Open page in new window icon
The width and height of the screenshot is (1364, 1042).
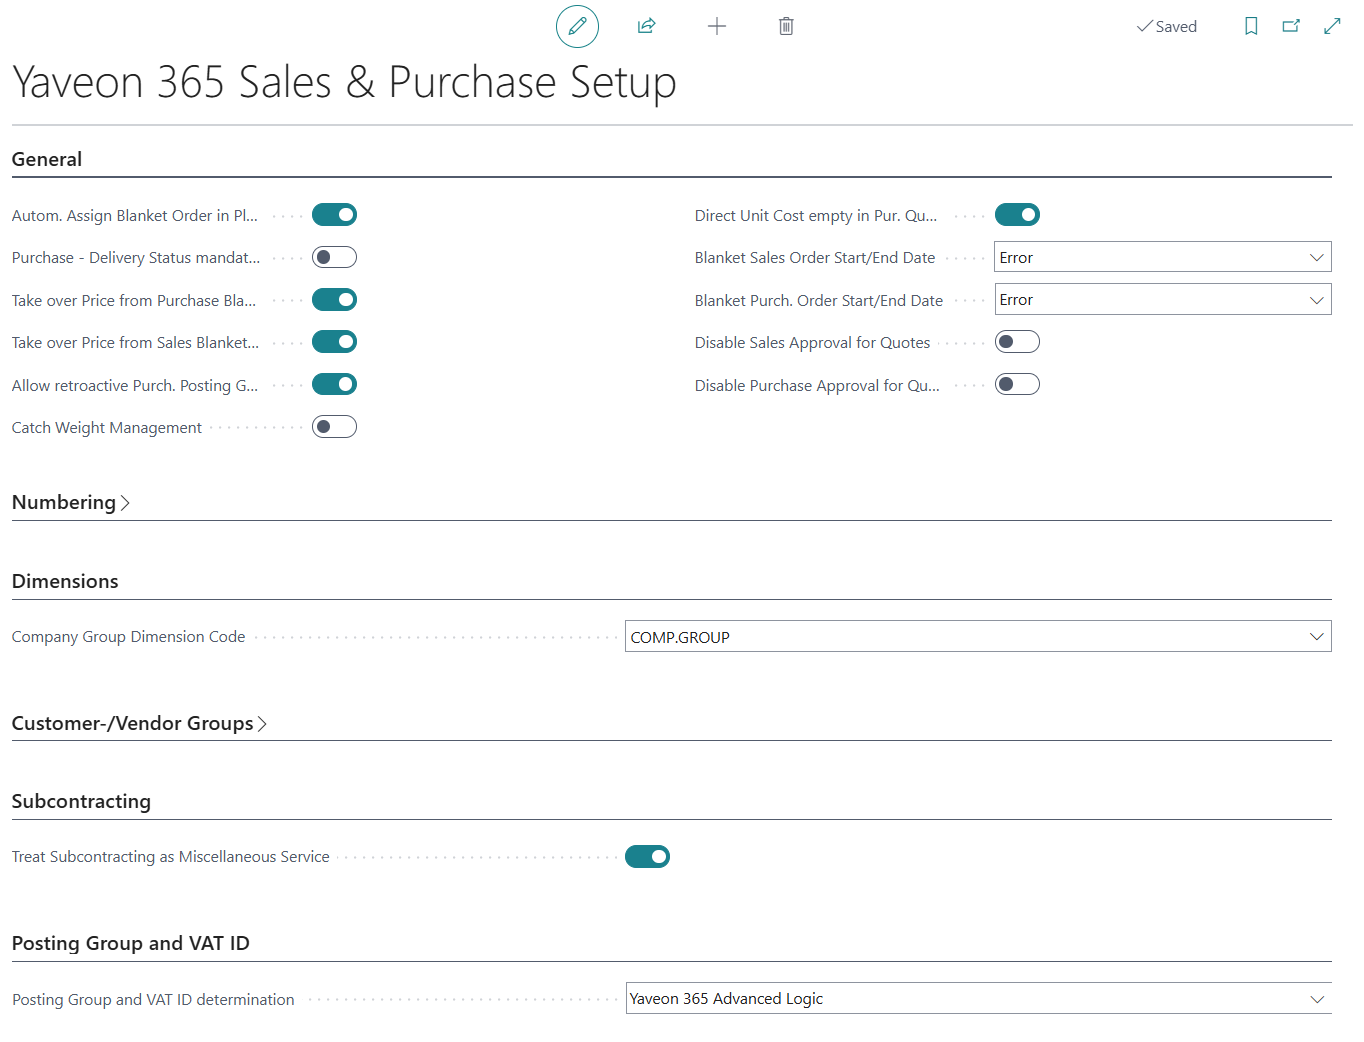coord(1291,27)
